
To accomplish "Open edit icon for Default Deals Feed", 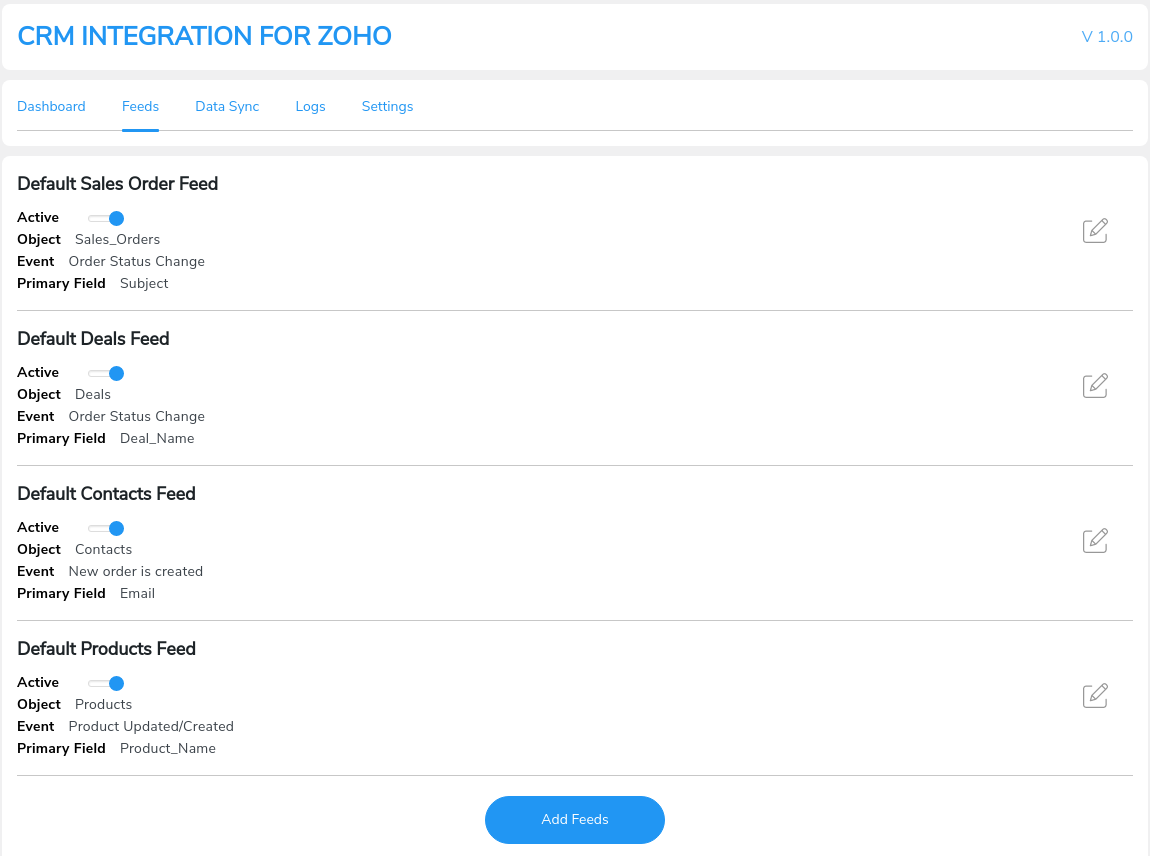I will click(x=1095, y=385).
